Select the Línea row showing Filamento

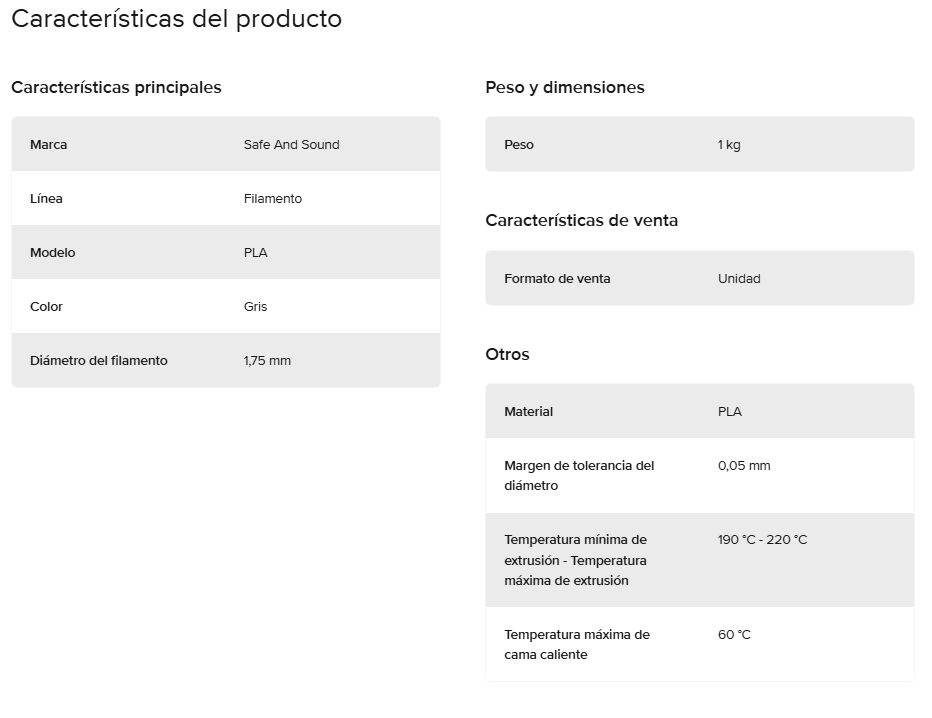(226, 199)
